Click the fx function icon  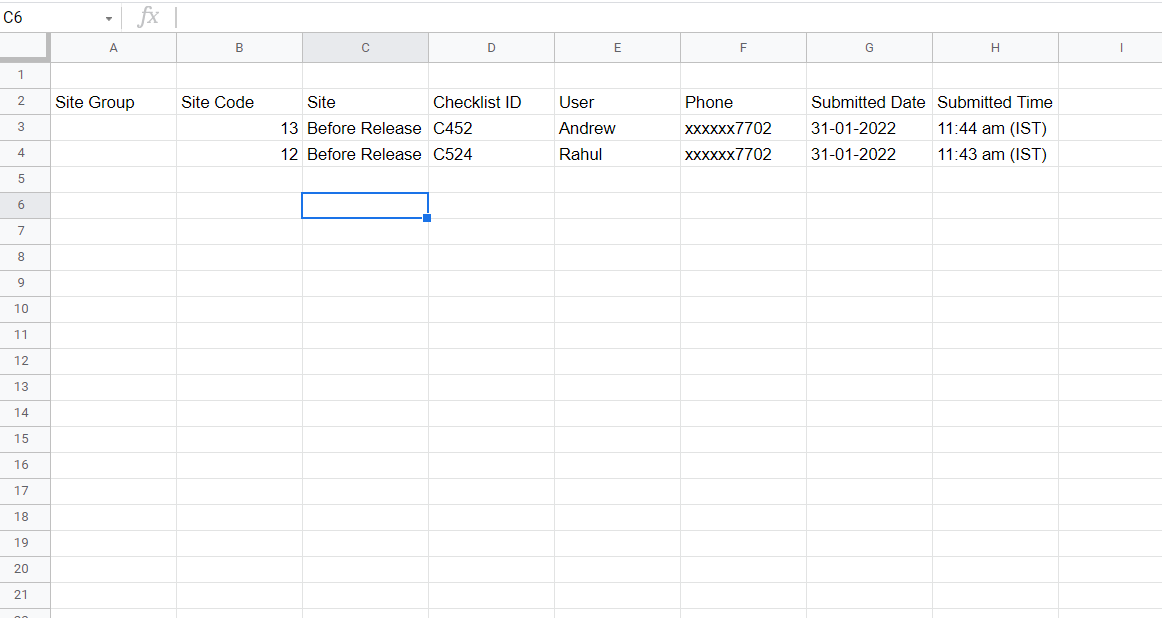(148, 16)
